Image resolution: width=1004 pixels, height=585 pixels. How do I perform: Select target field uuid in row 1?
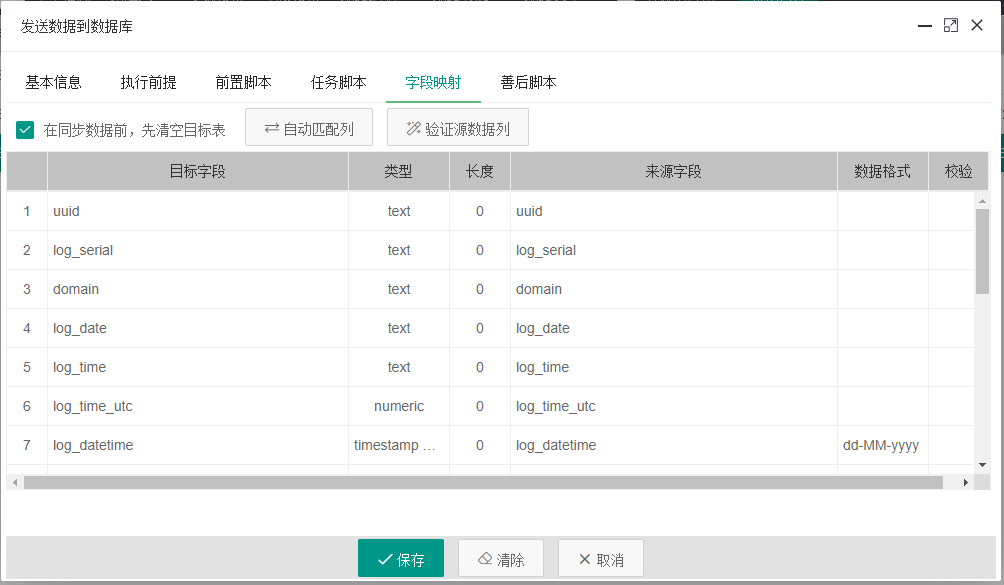pyautogui.click(x=198, y=211)
